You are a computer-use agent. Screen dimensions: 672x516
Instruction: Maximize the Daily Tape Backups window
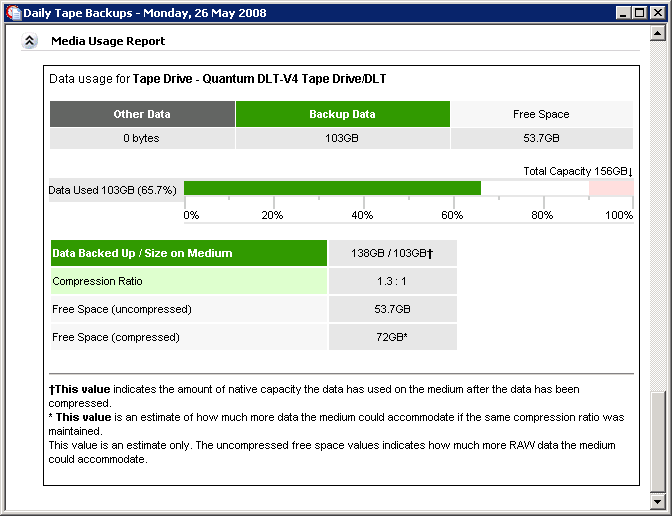639,12
